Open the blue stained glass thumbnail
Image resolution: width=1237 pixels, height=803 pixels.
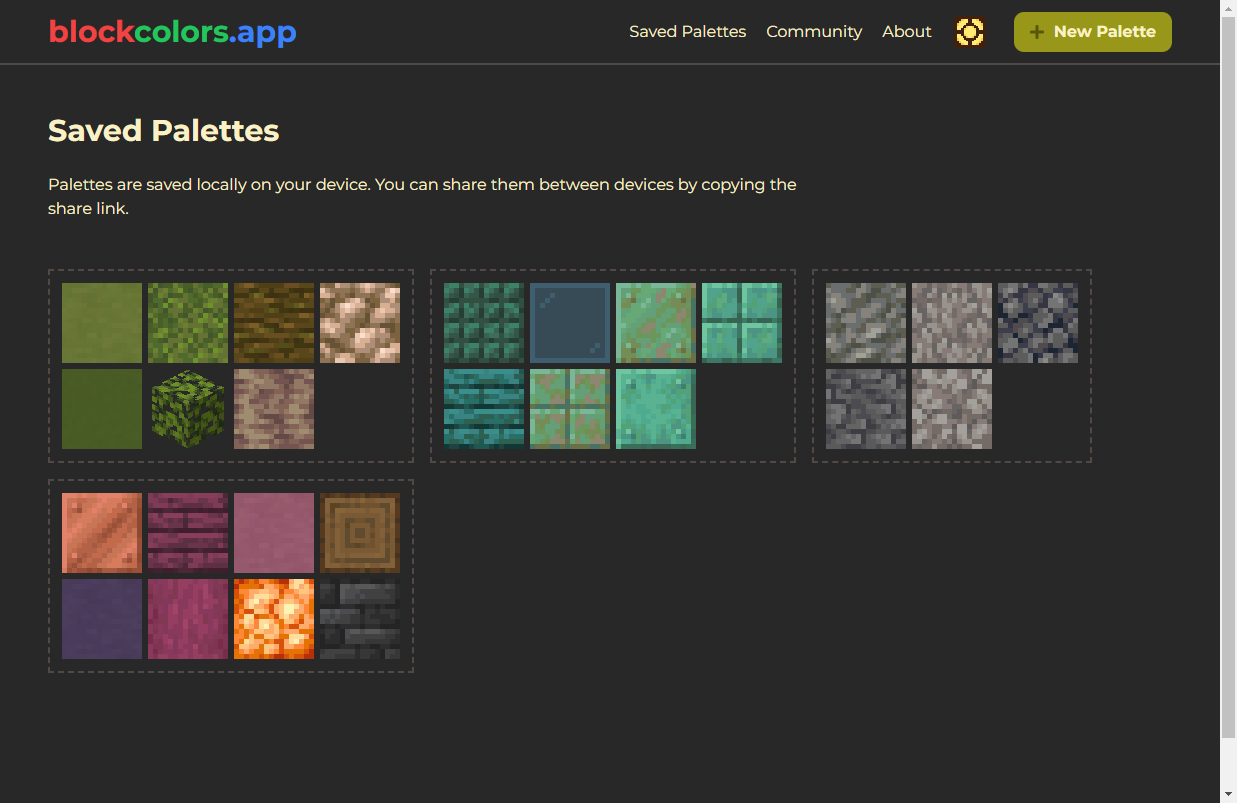569,322
